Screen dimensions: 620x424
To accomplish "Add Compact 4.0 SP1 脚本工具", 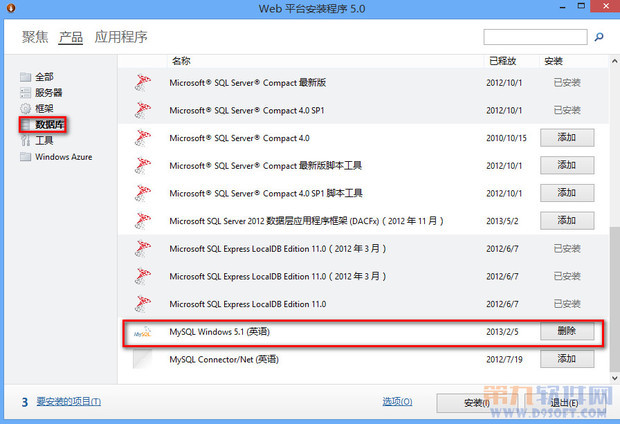I will click(x=567, y=193).
